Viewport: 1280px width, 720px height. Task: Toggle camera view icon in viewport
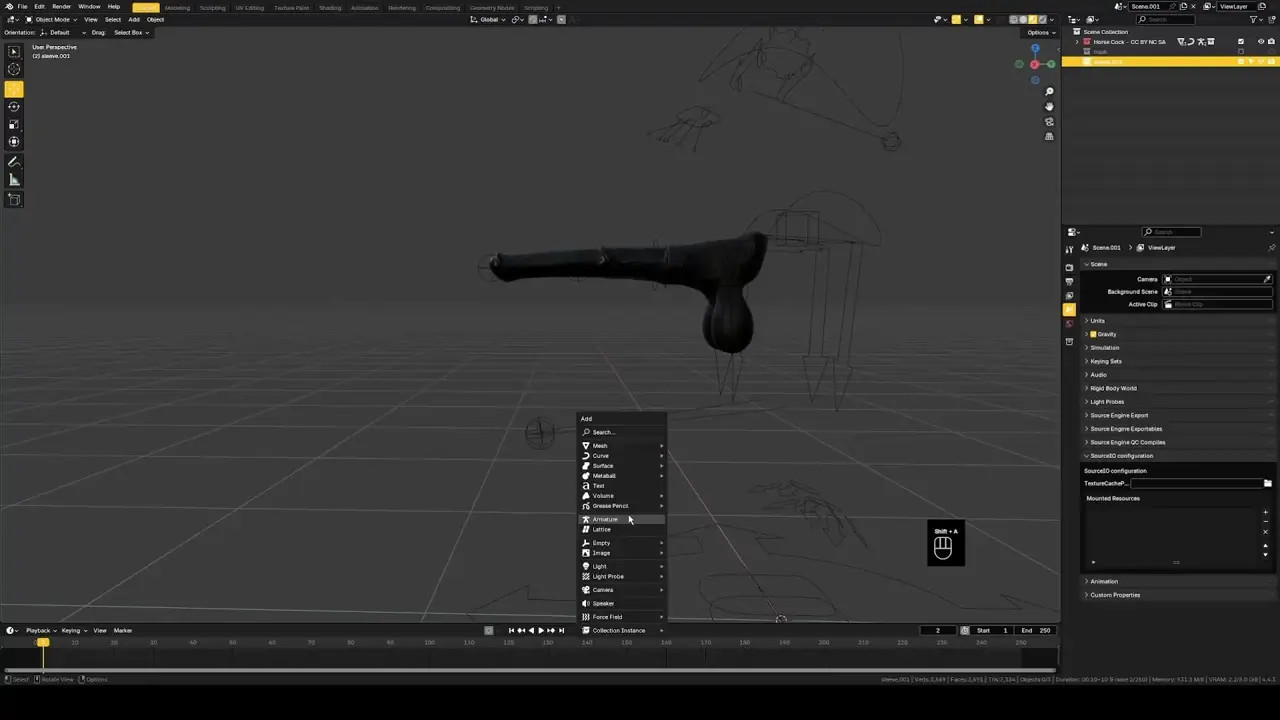pyautogui.click(x=1049, y=121)
